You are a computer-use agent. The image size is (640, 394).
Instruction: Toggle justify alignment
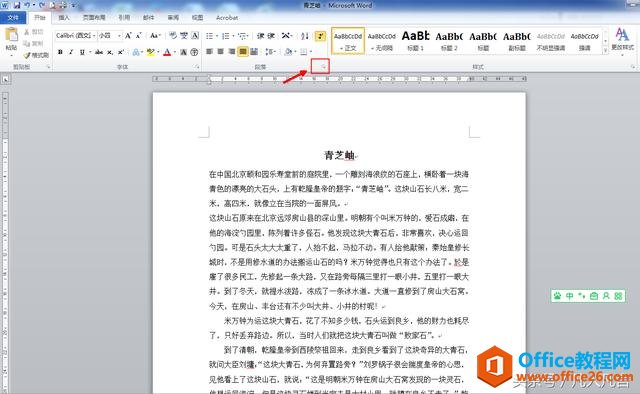coord(242,51)
